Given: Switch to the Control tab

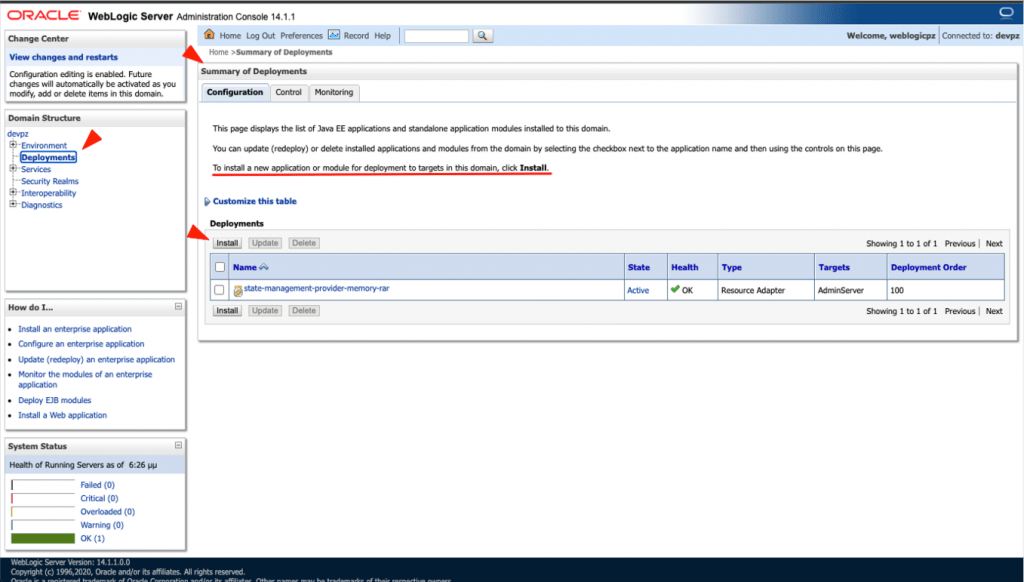Looking at the screenshot, I should 289,92.
